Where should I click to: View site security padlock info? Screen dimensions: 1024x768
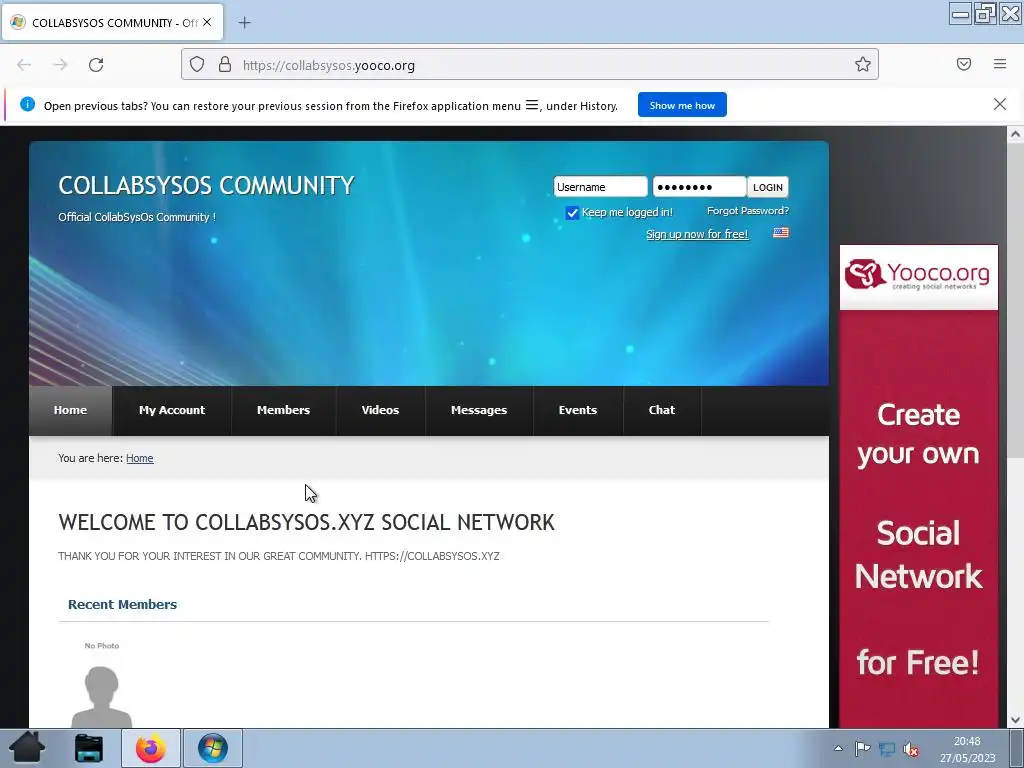(225, 64)
